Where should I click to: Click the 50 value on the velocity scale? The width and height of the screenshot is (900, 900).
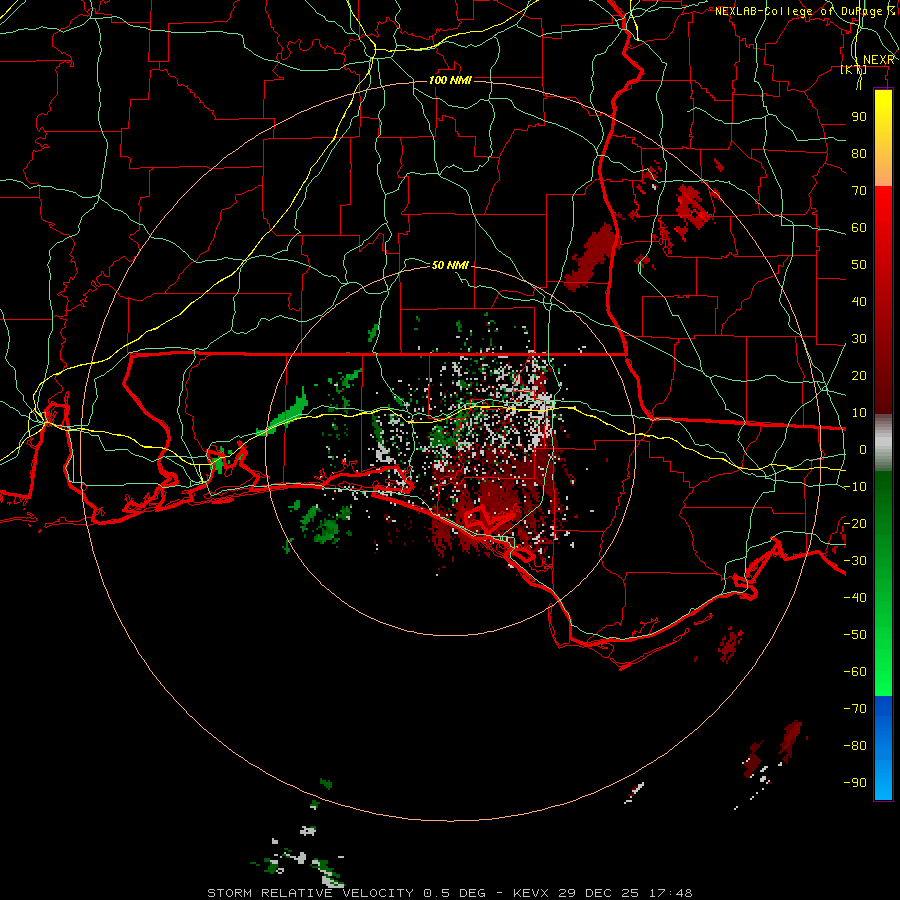coord(859,265)
